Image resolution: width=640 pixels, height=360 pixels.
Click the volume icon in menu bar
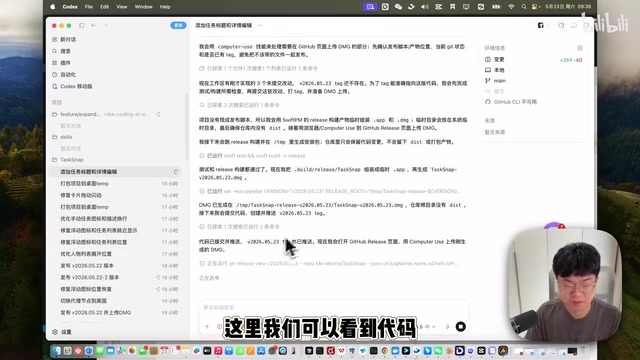click(x=424, y=7)
